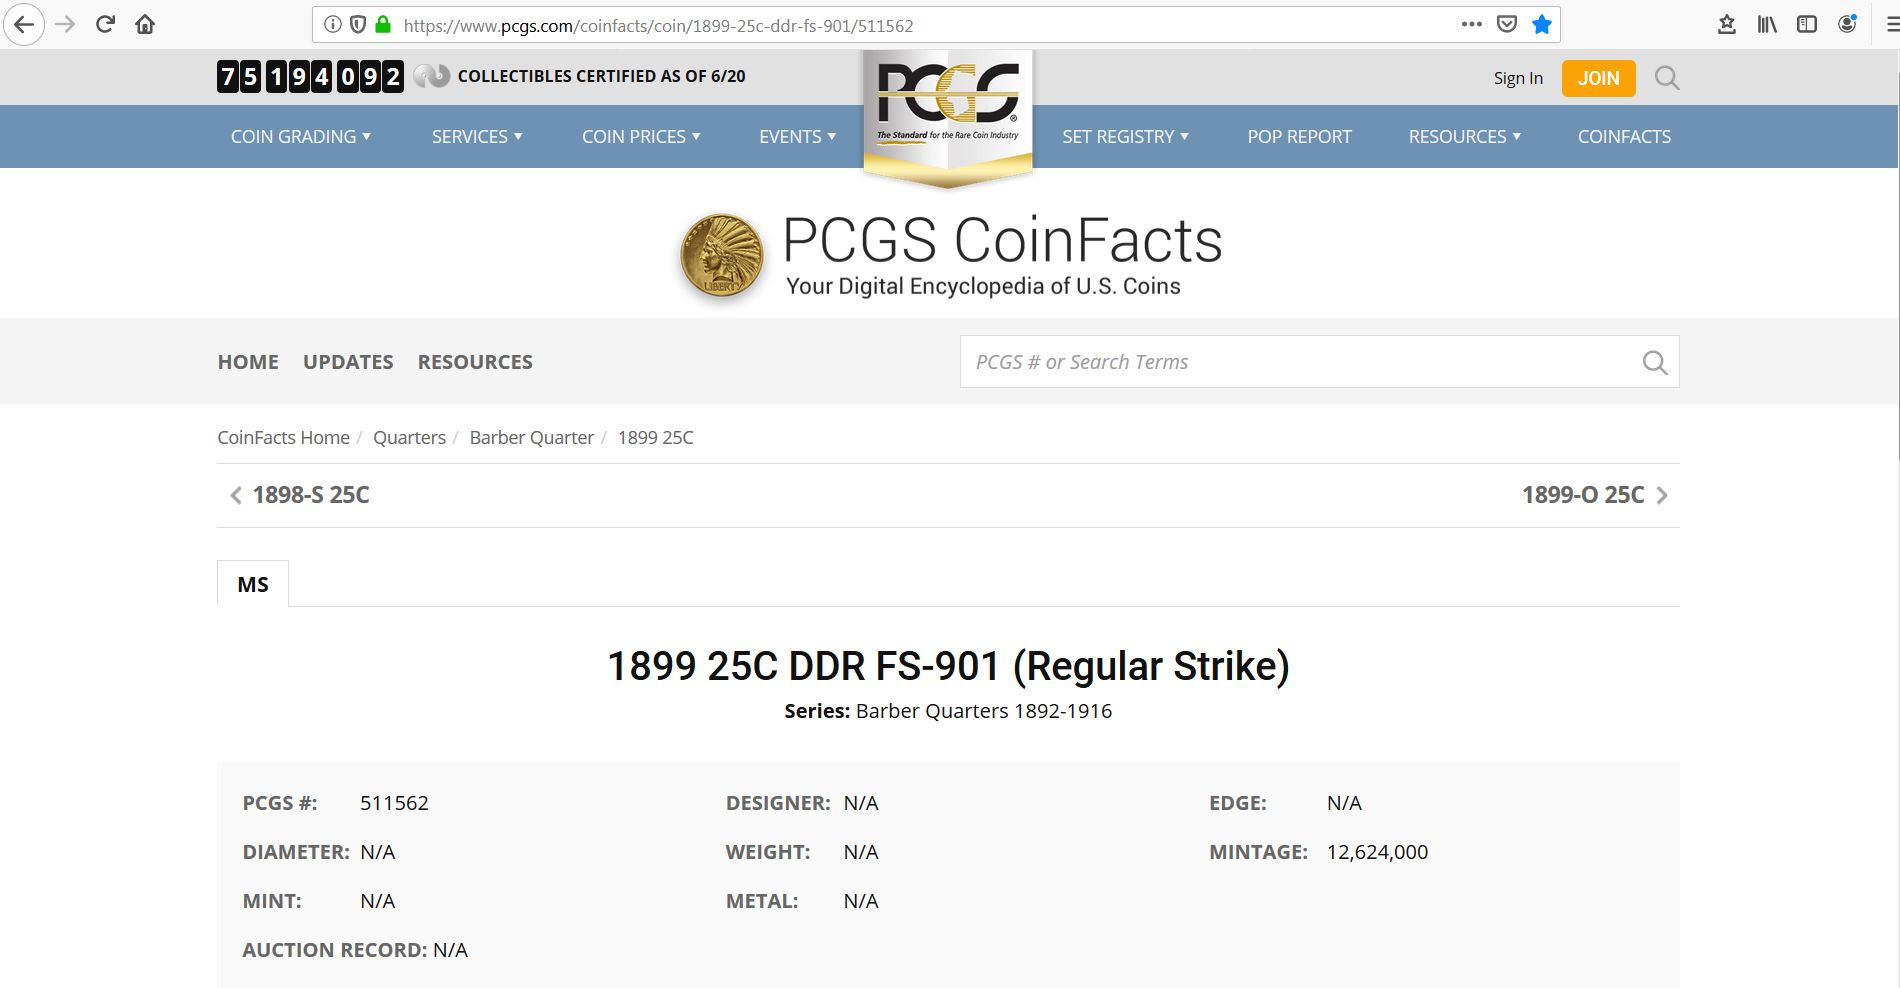Image resolution: width=1900 pixels, height=988 pixels.
Task: Click CoinFacts Home breadcrumb
Action: pyautogui.click(x=284, y=437)
